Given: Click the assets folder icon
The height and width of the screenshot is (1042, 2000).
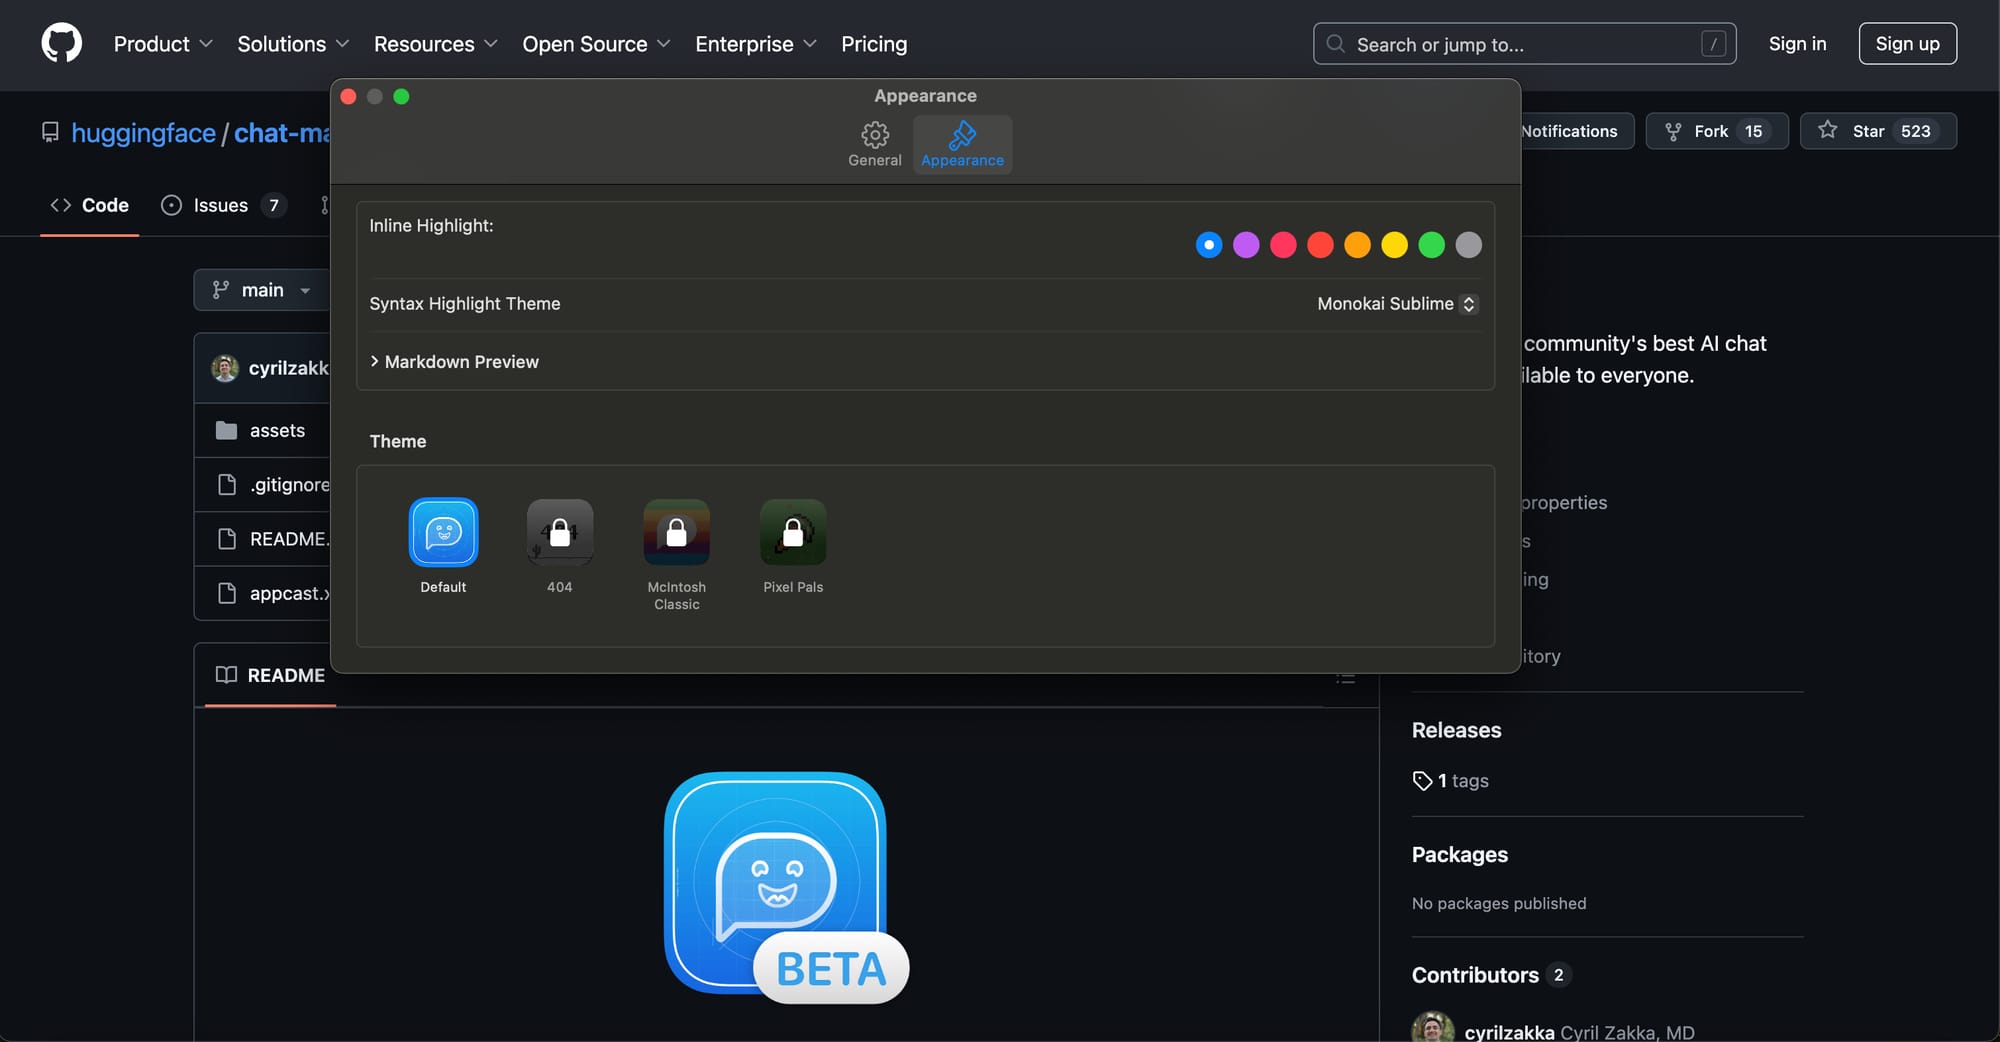Looking at the screenshot, I should (227, 431).
